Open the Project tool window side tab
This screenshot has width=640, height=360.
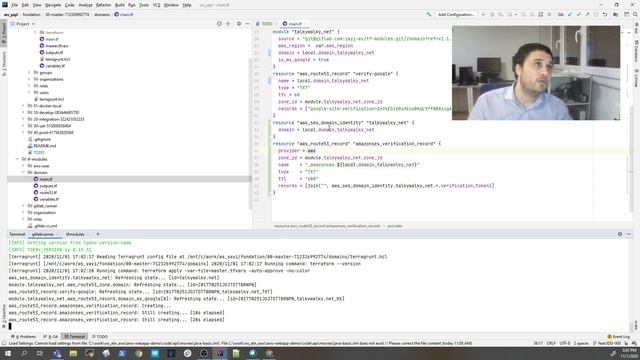click(4, 33)
